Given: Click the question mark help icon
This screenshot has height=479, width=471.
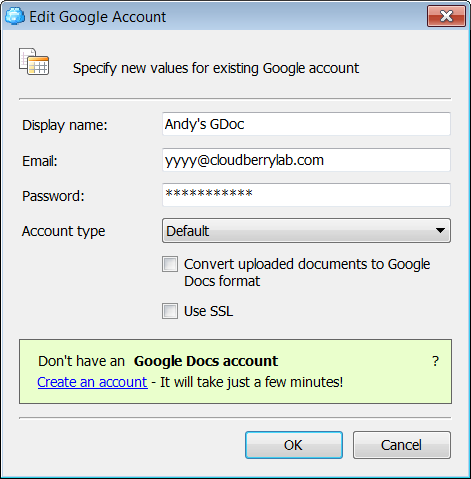Looking at the screenshot, I should pos(435,361).
